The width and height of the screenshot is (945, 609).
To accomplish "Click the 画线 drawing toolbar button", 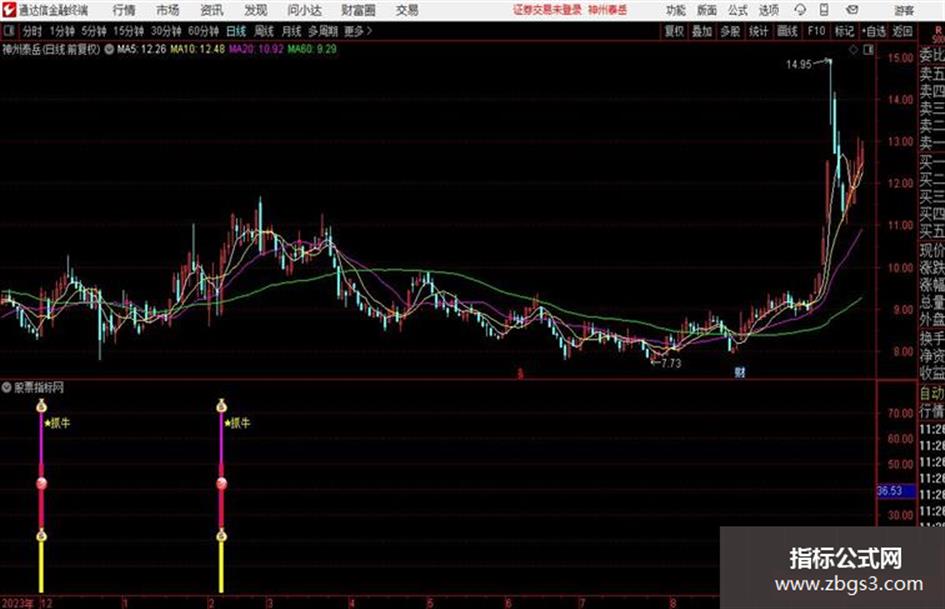I will pos(787,31).
